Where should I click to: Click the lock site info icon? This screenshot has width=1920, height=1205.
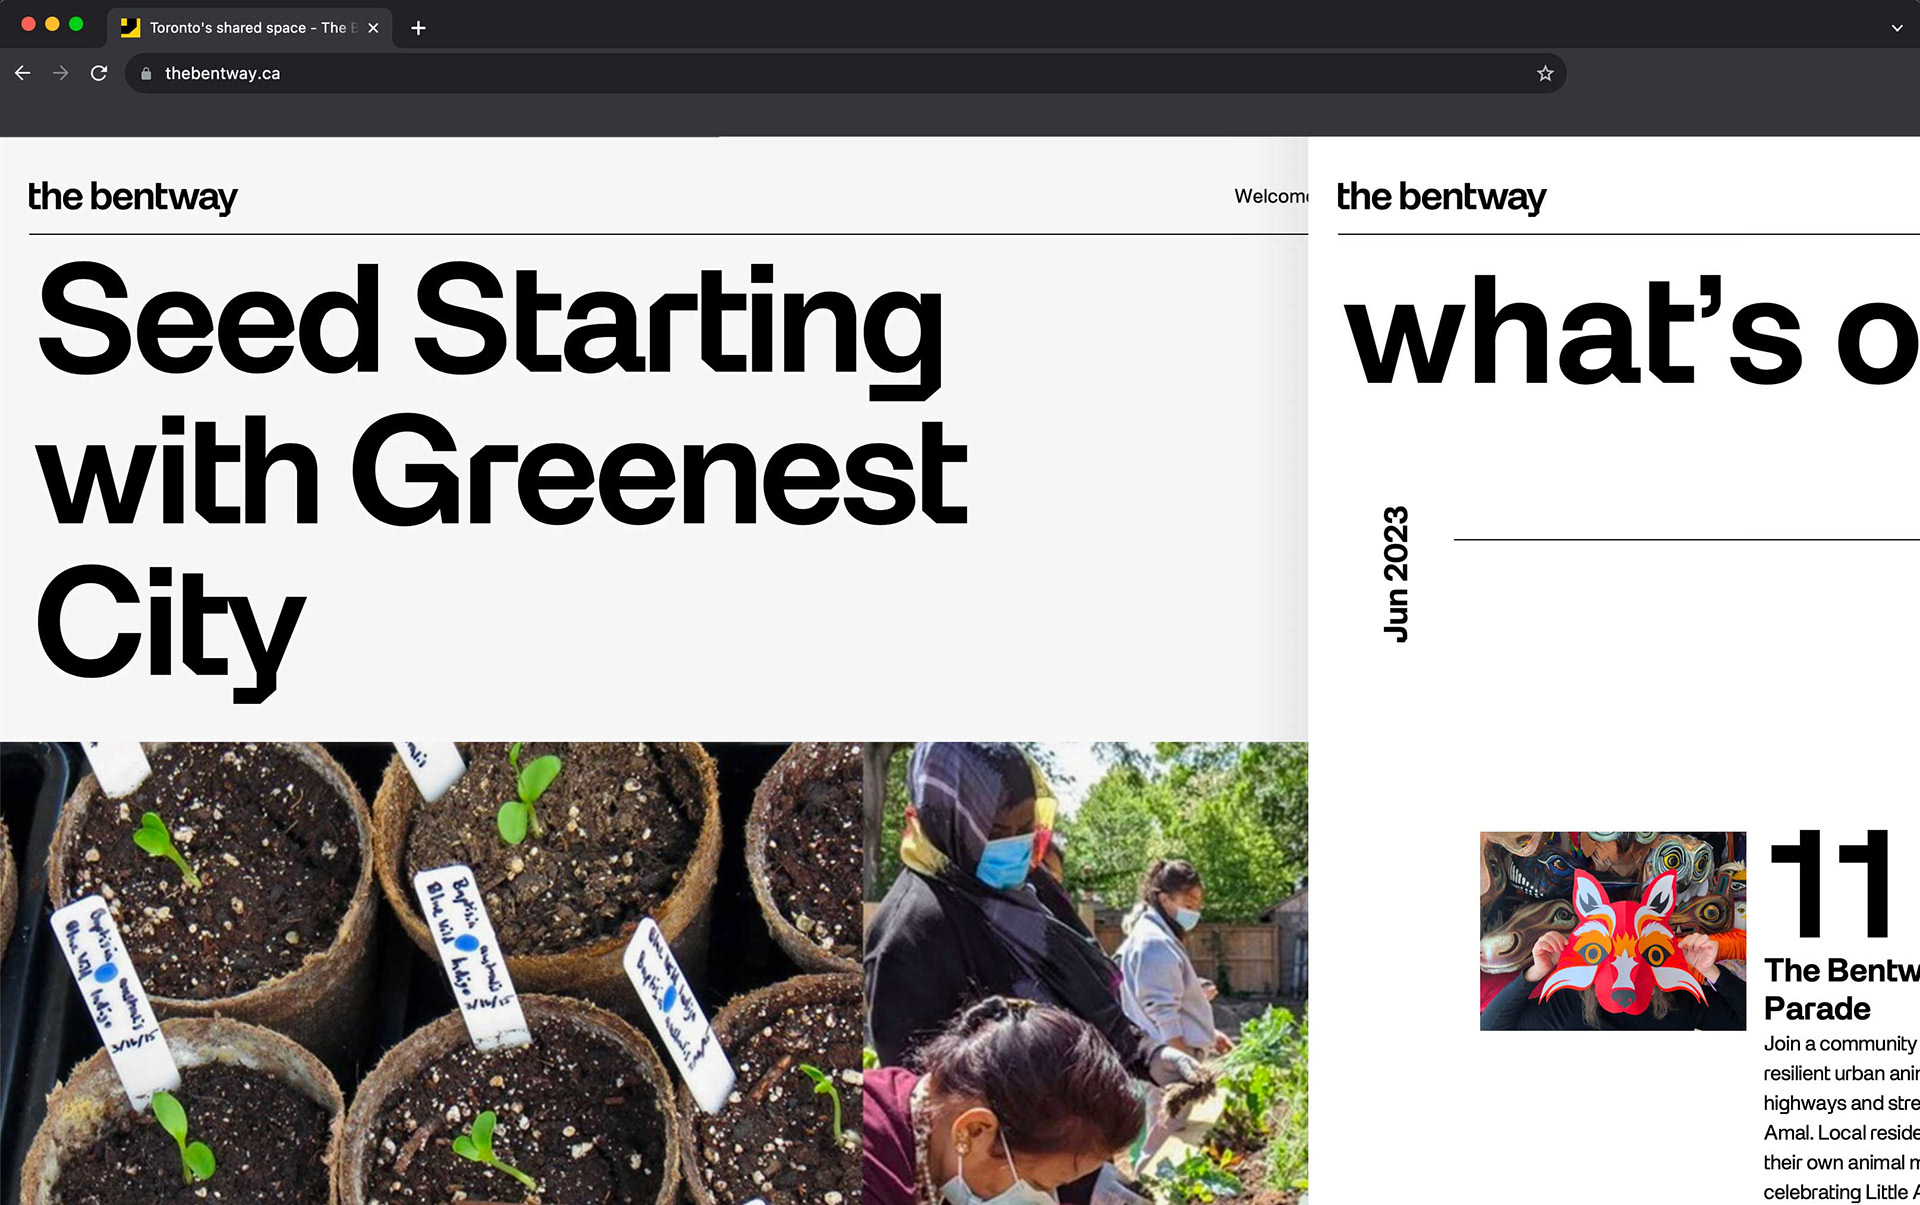click(x=146, y=73)
